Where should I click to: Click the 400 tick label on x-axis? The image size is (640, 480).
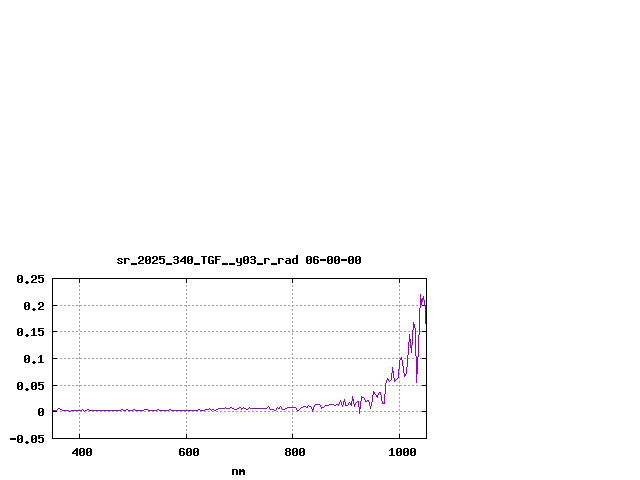coord(80,452)
